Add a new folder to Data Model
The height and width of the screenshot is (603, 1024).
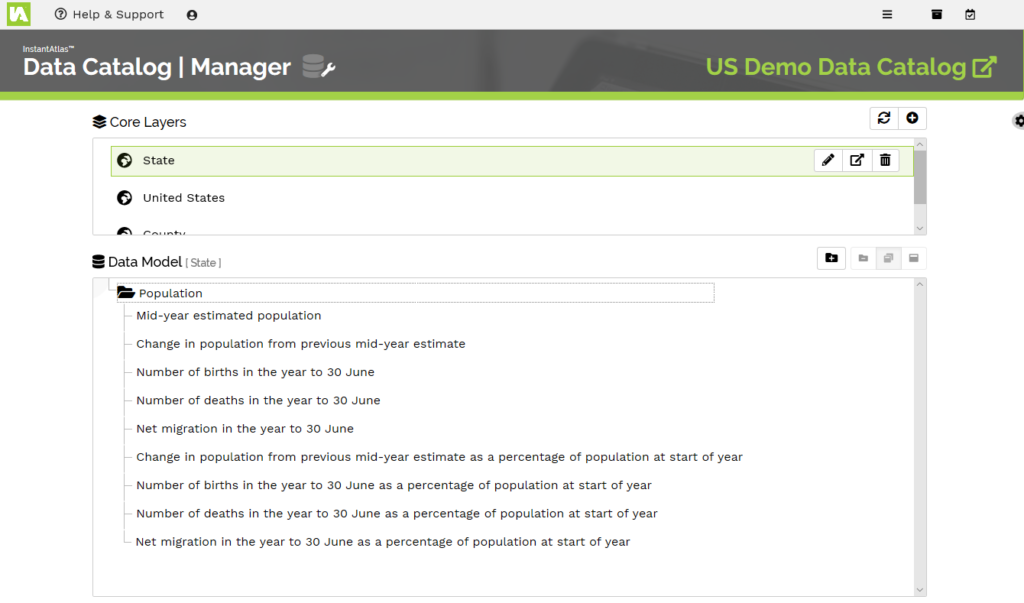pyautogui.click(x=831, y=258)
